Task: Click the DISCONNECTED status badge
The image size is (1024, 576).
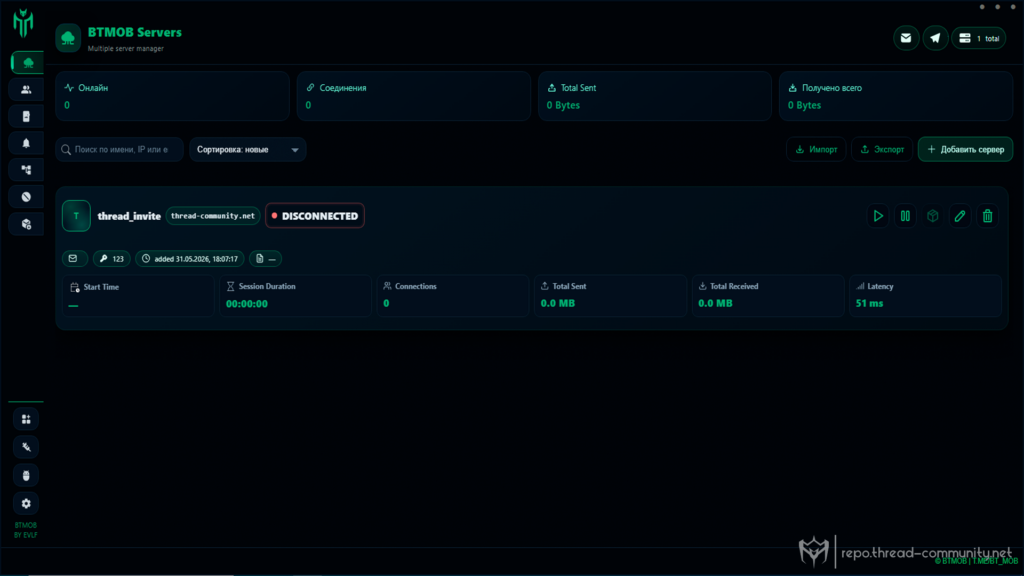Action: coord(315,216)
